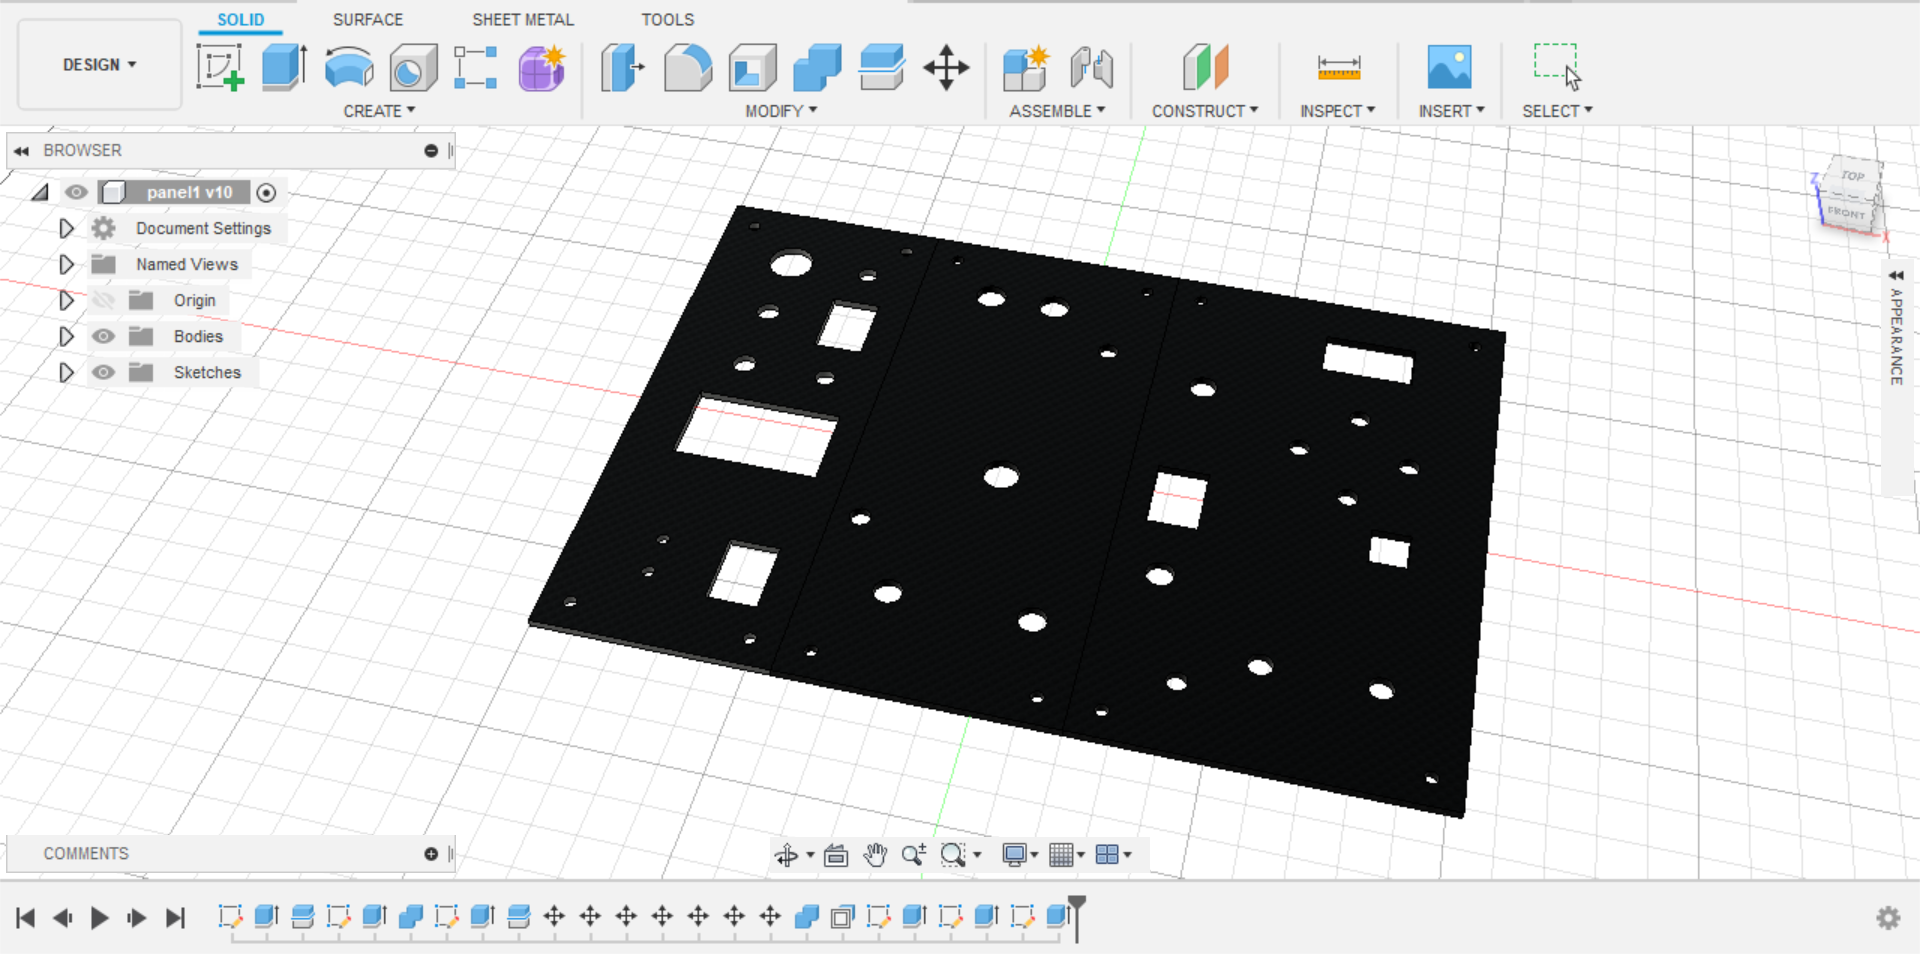Switch to the SHEET METAL tab
The width and height of the screenshot is (1920, 954).
(523, 20)
